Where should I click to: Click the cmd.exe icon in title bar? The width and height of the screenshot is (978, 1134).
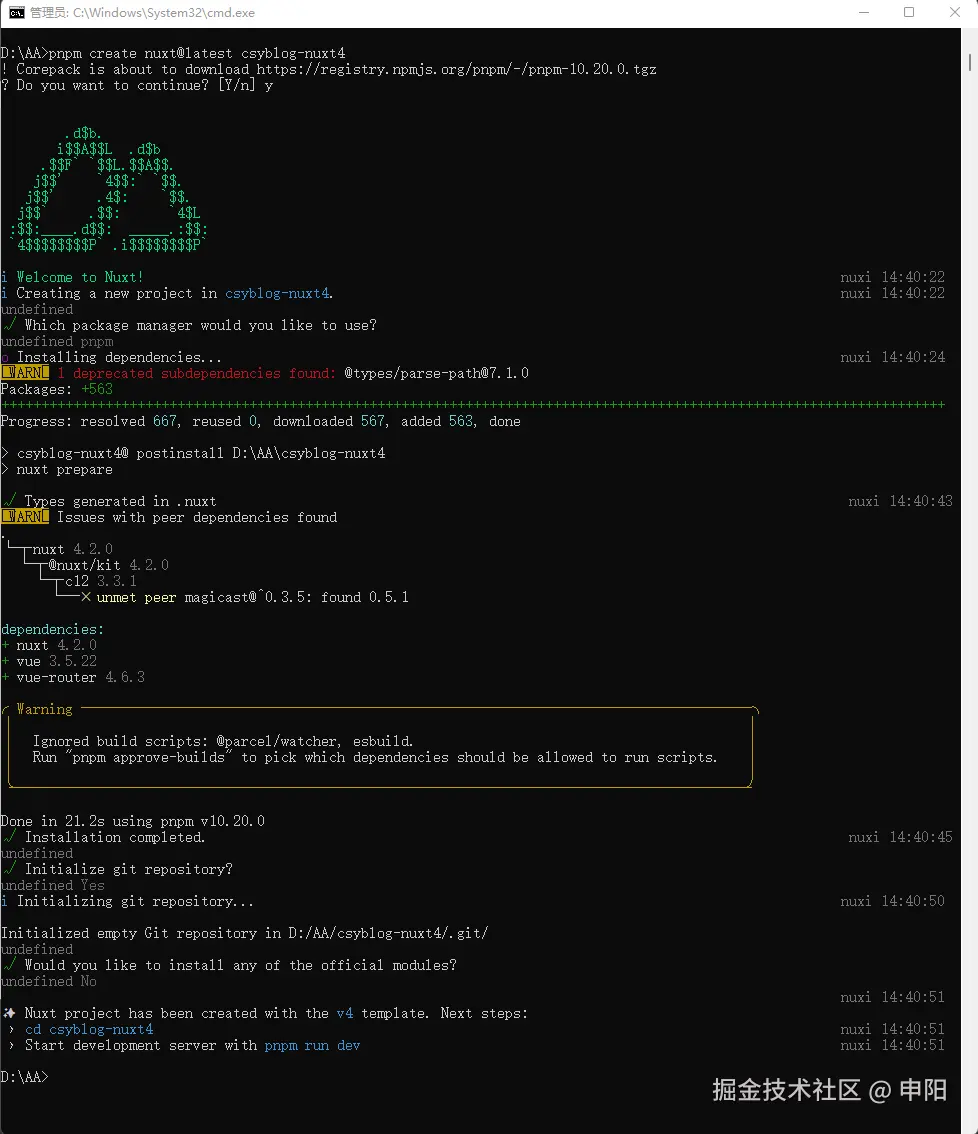tap(16, 13)
